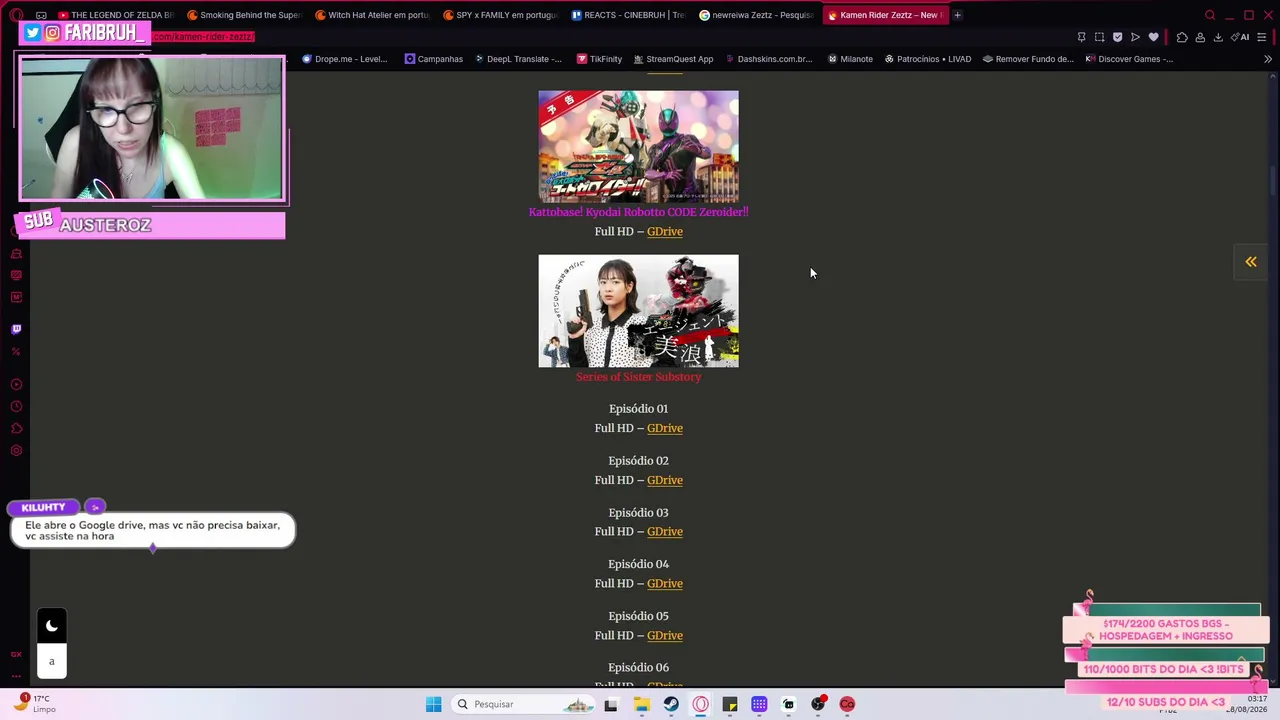
Task: Switch to SPY x FAMILY tab
Action: pos(500,15)
